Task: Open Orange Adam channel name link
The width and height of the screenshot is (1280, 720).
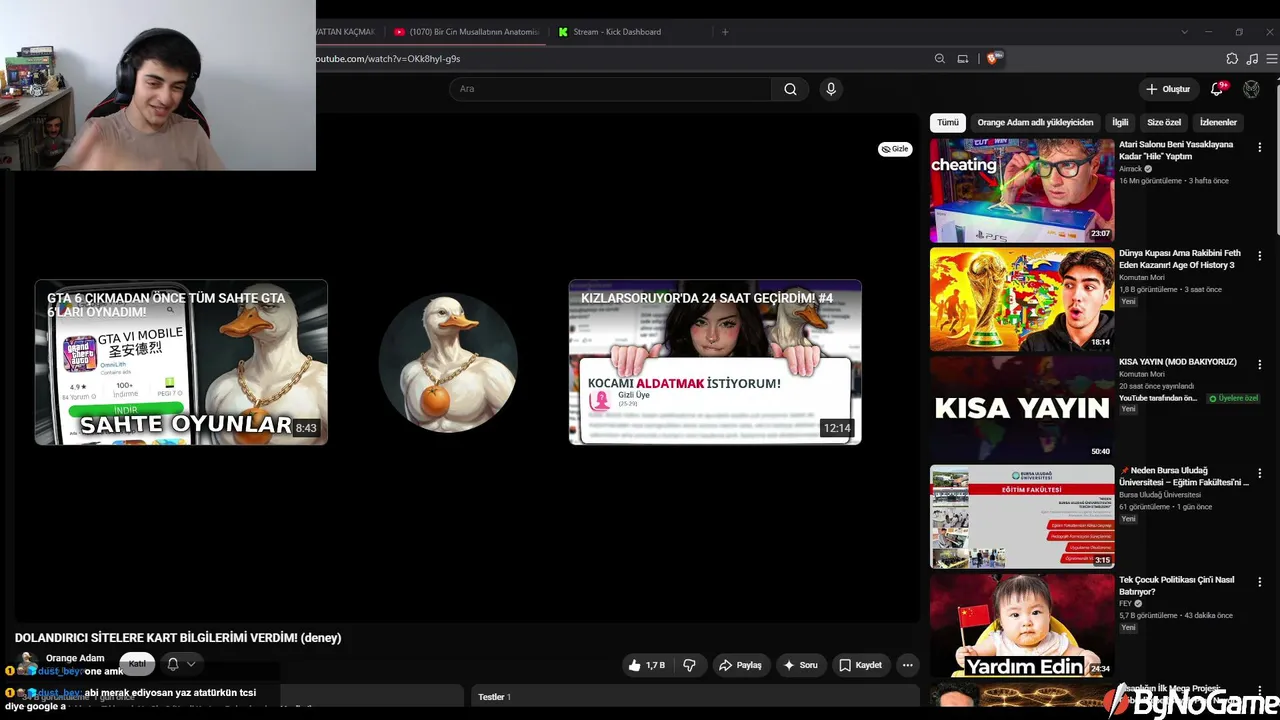Action: [75, 658]
